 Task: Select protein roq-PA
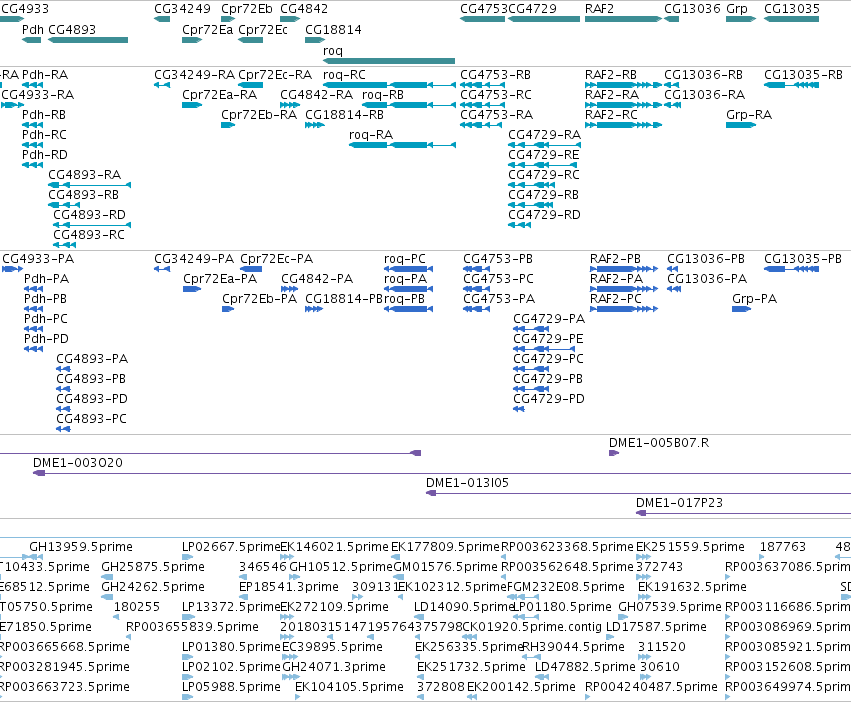(x=409, y=289)
